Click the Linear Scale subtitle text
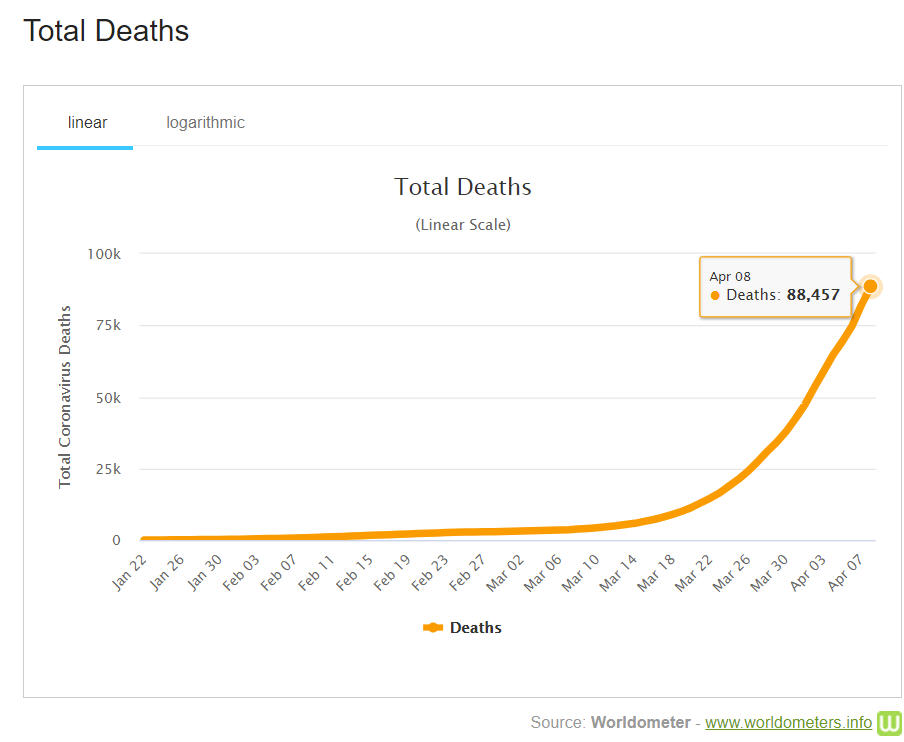Screen dimensions: 904x742 tap(463, 225)
